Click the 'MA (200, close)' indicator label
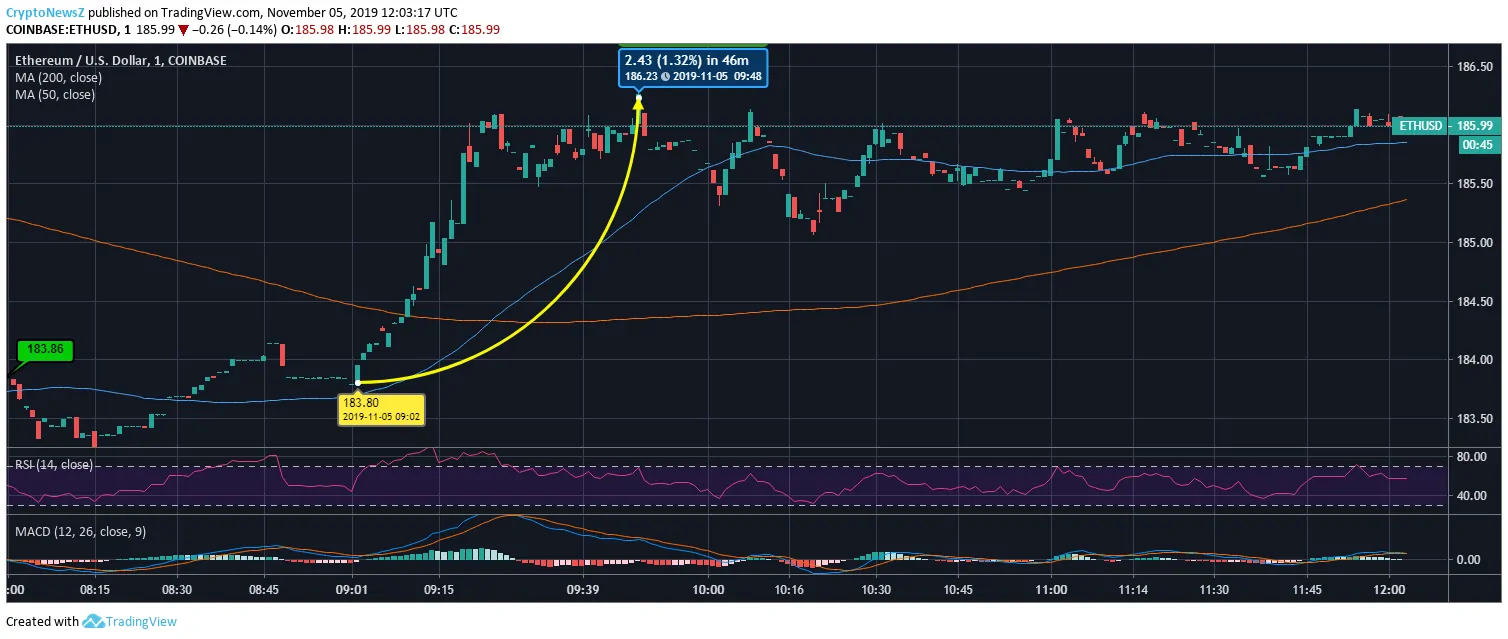 point(58,77)
